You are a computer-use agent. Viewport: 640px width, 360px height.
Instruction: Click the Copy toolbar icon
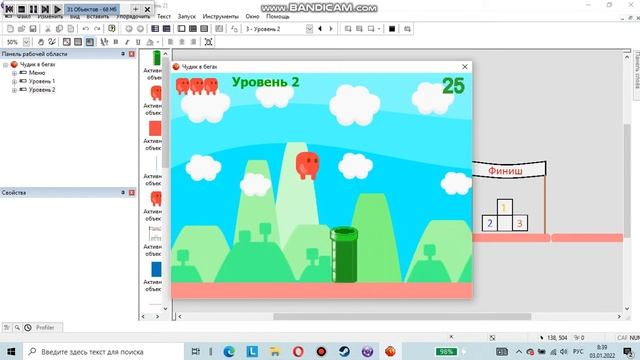(x=59, y=29)
